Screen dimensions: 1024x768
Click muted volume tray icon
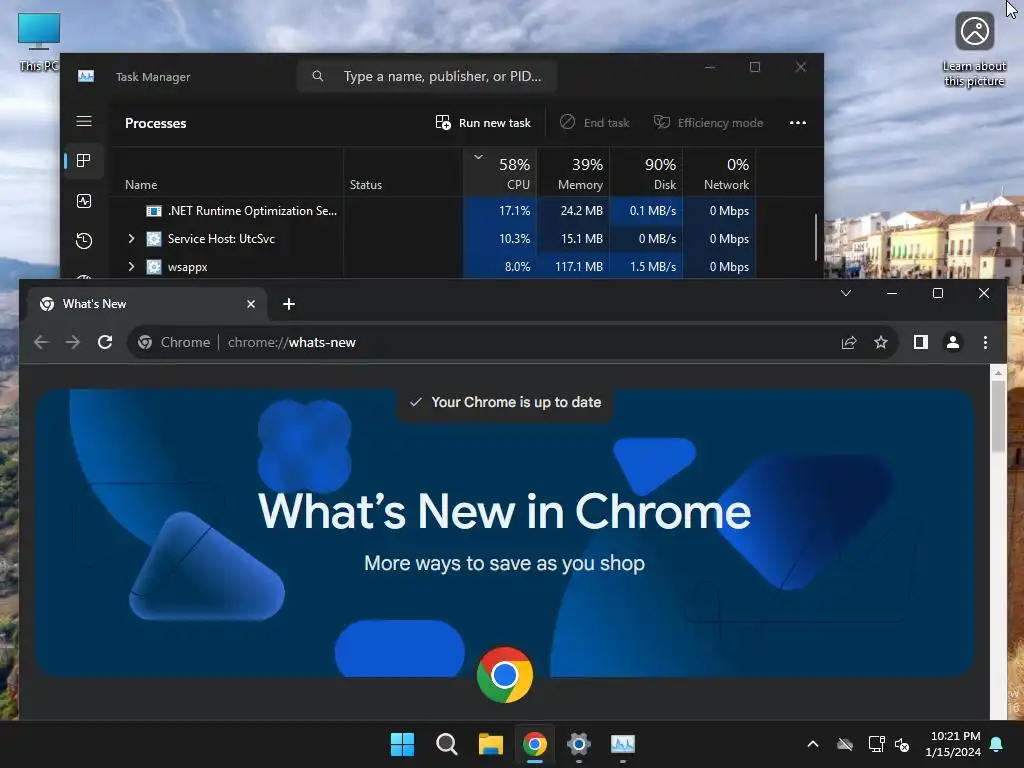[902, 744]
